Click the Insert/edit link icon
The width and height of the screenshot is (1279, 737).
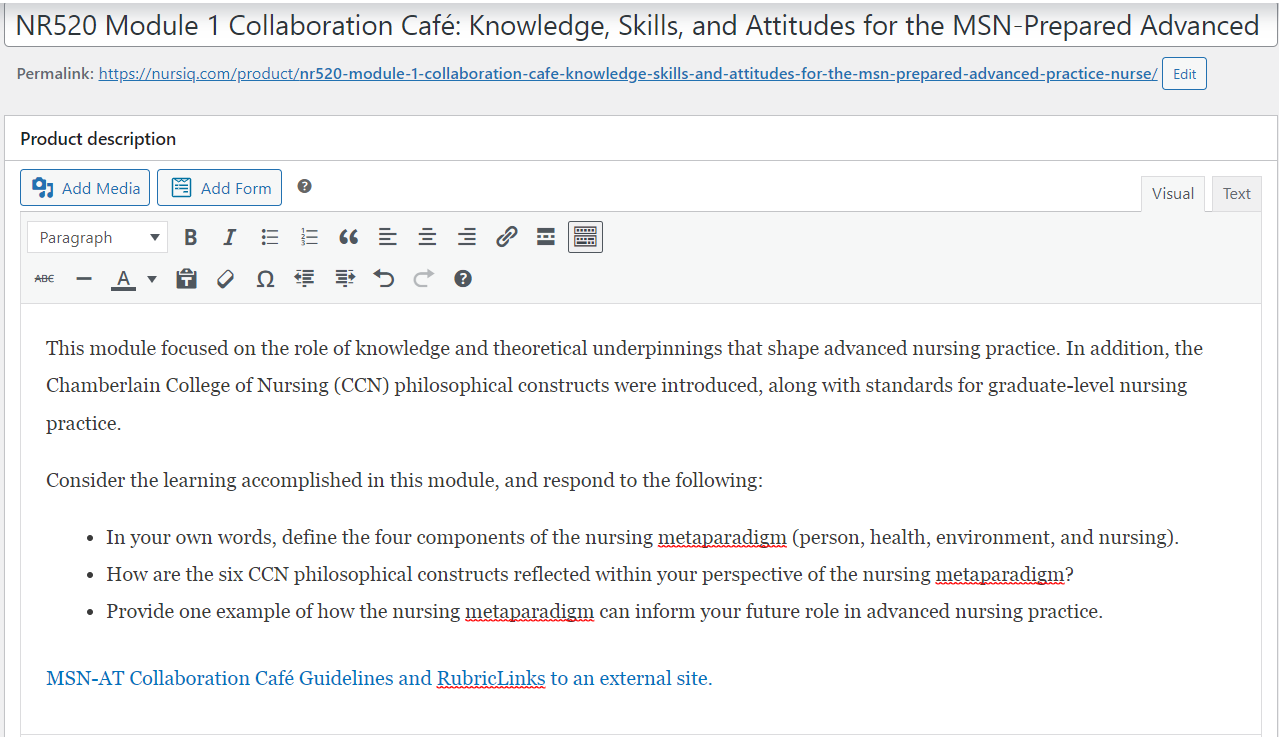(x=507, y=237)
